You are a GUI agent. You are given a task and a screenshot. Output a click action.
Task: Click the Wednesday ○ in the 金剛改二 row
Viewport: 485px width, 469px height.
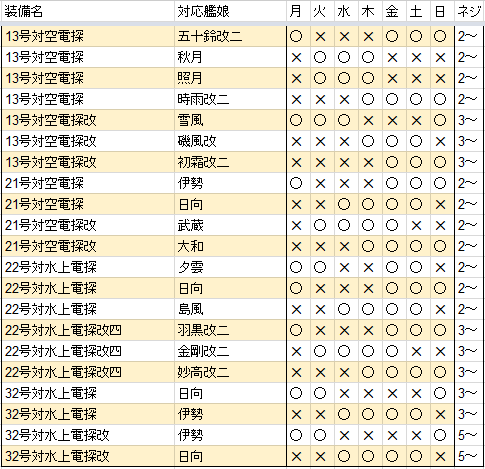pos(344,351)
